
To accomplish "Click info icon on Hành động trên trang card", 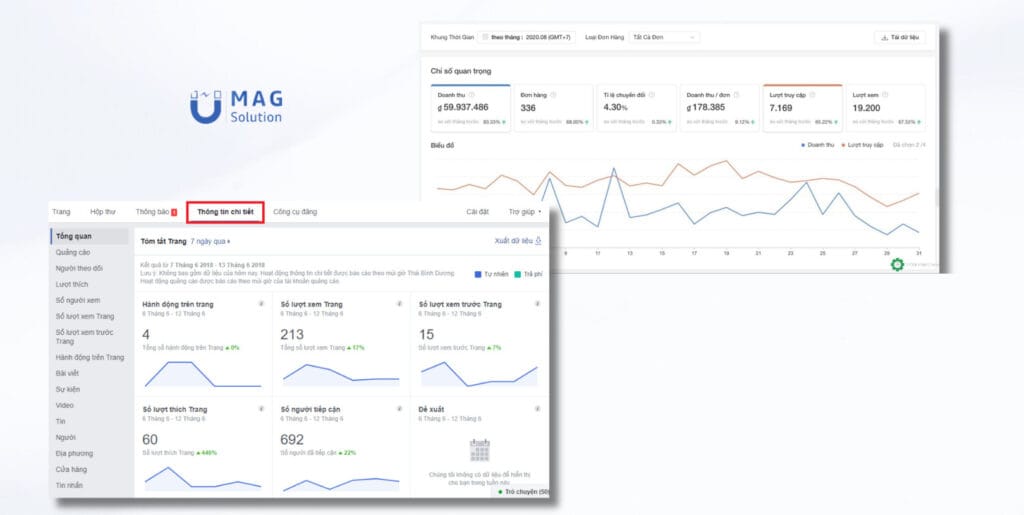I will pos(261,304).
